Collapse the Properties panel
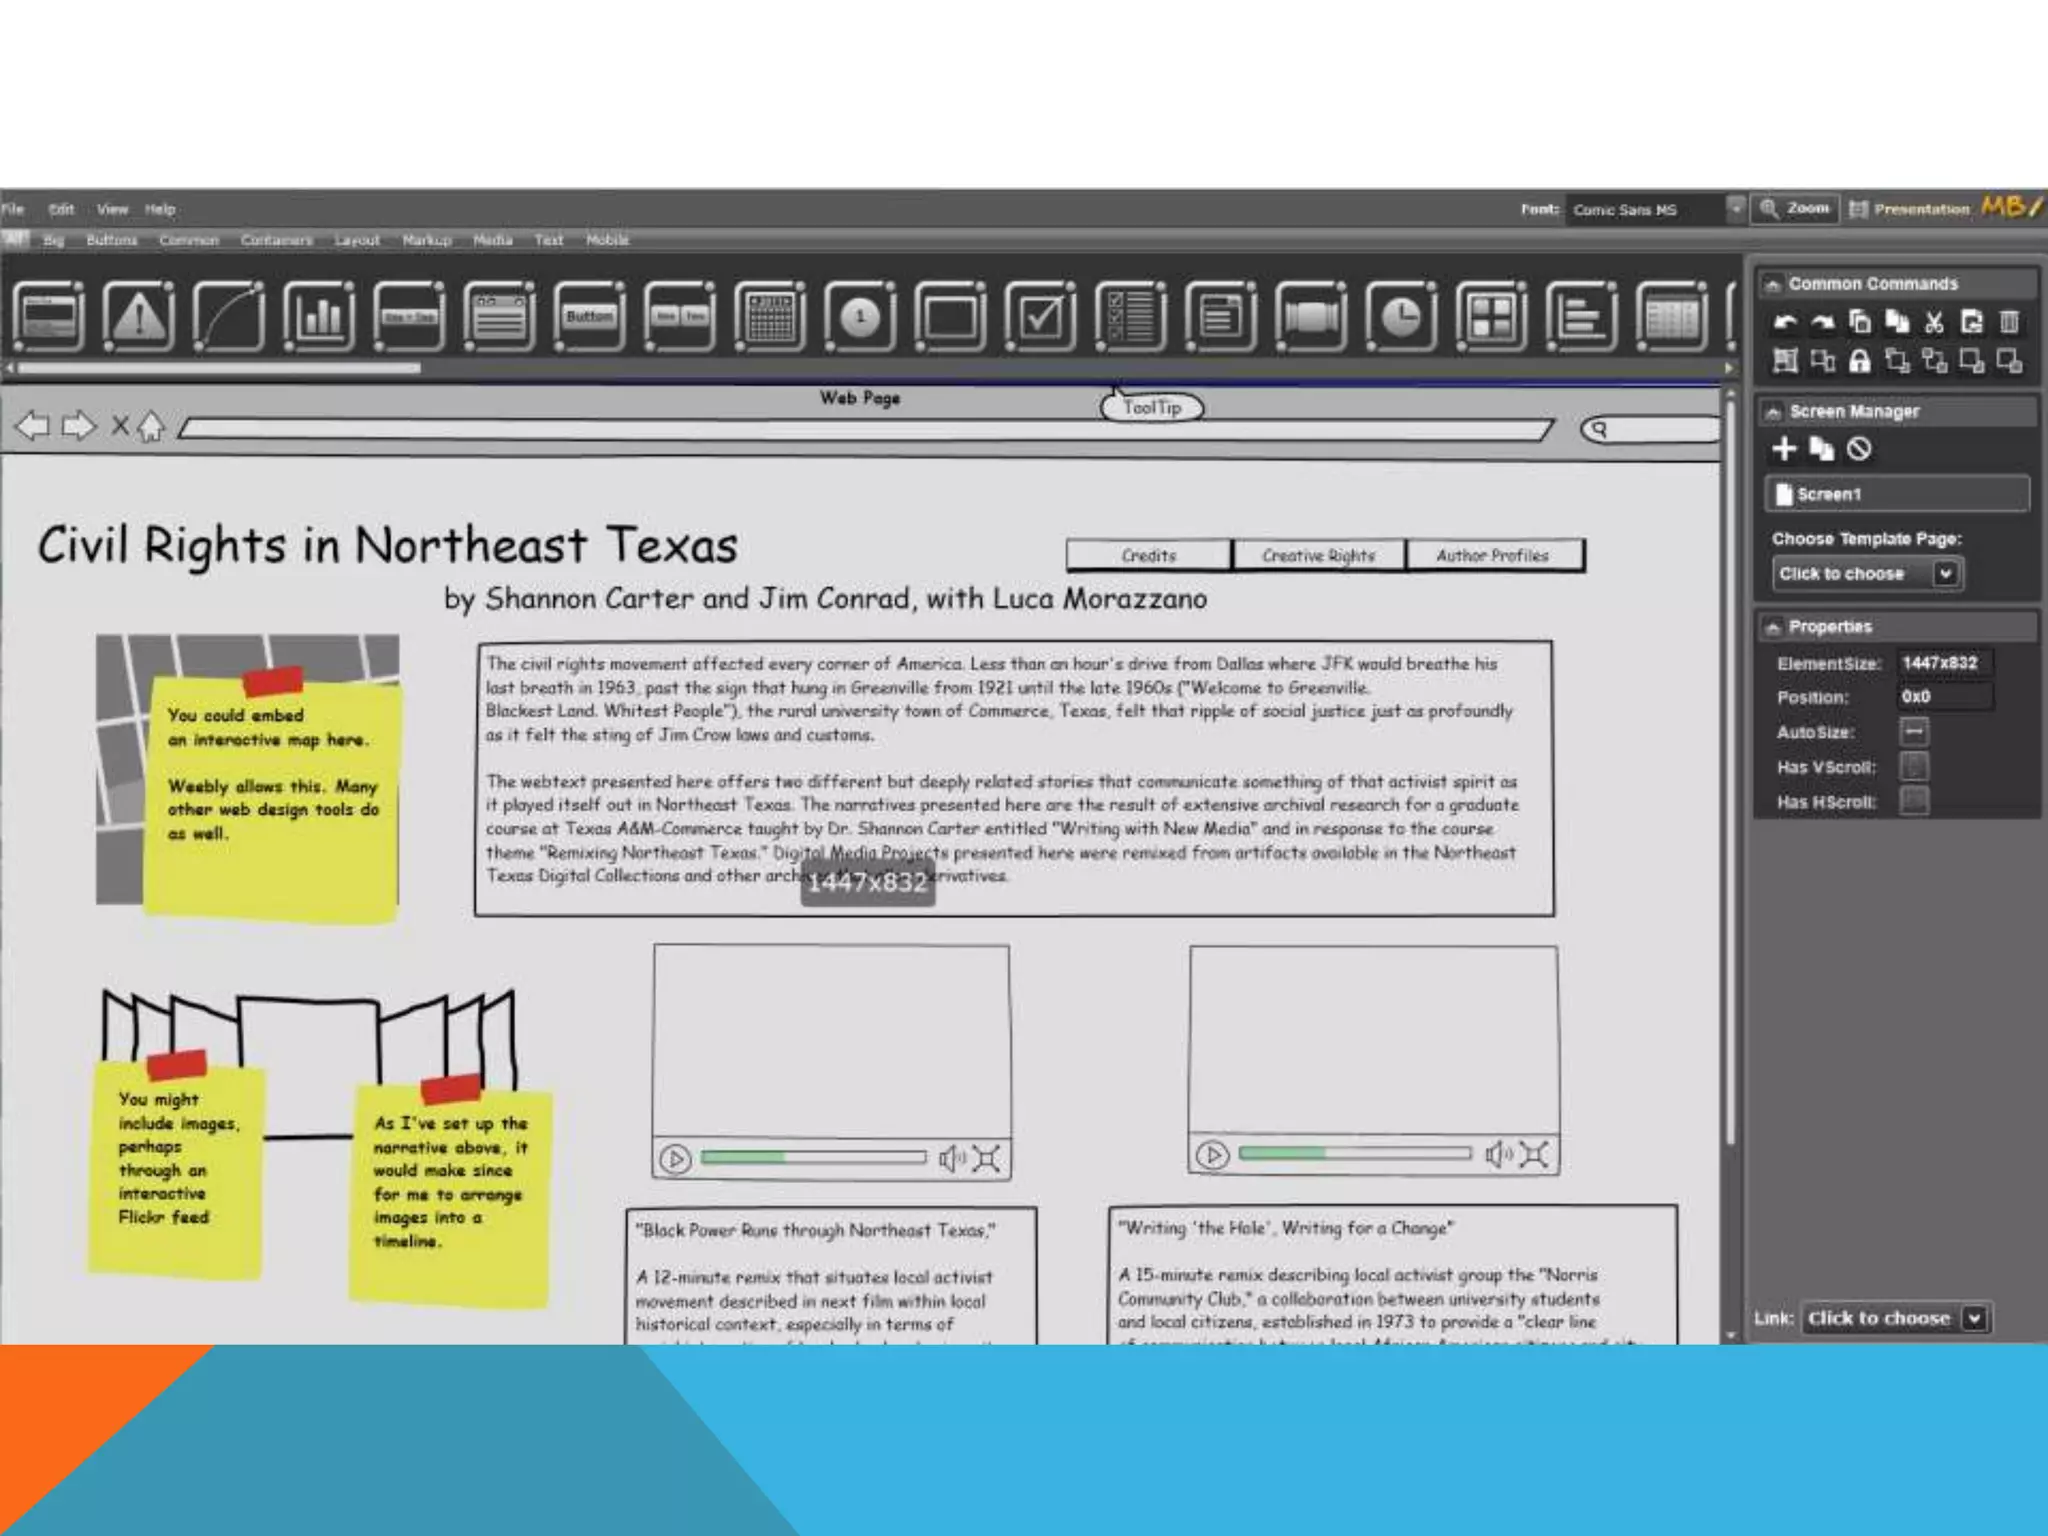 point(1773,627)
